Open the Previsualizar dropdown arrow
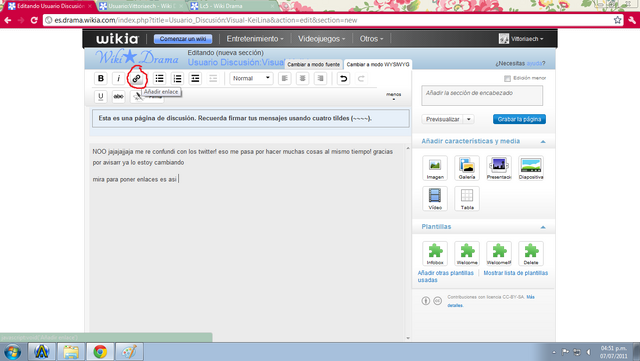Viewport: 640px width, 361px height. click(x=469, y=119)
